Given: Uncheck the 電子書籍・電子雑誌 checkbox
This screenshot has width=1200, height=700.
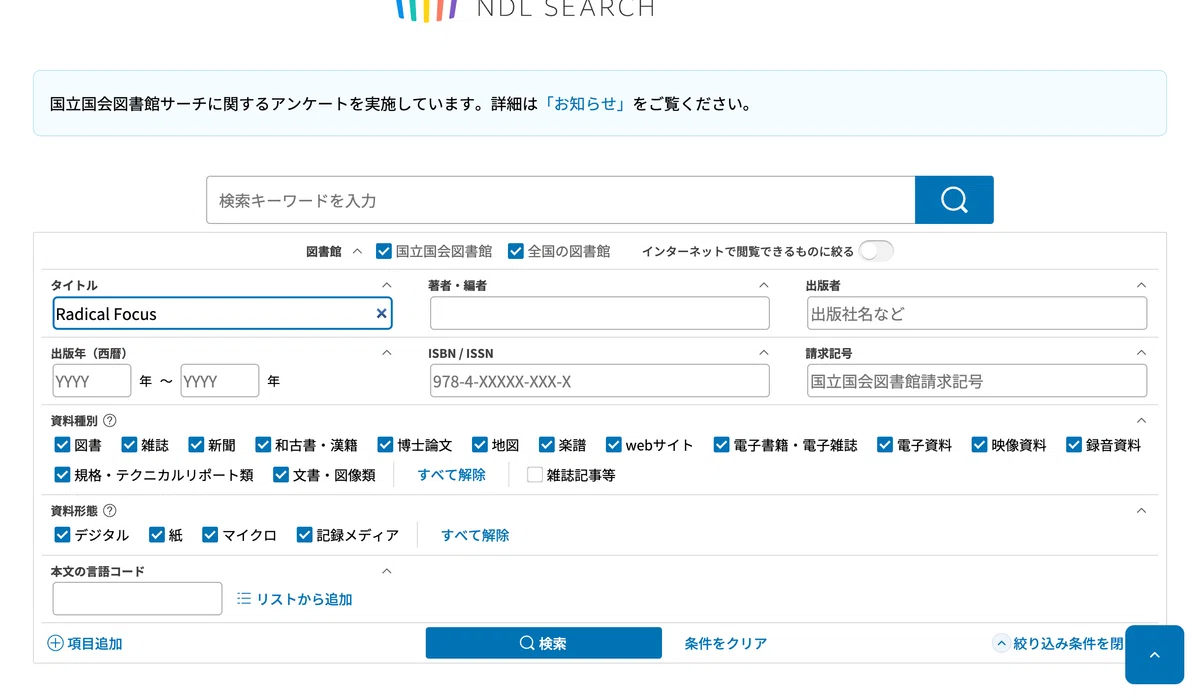Looking at the screenshot, I should 722,445.
